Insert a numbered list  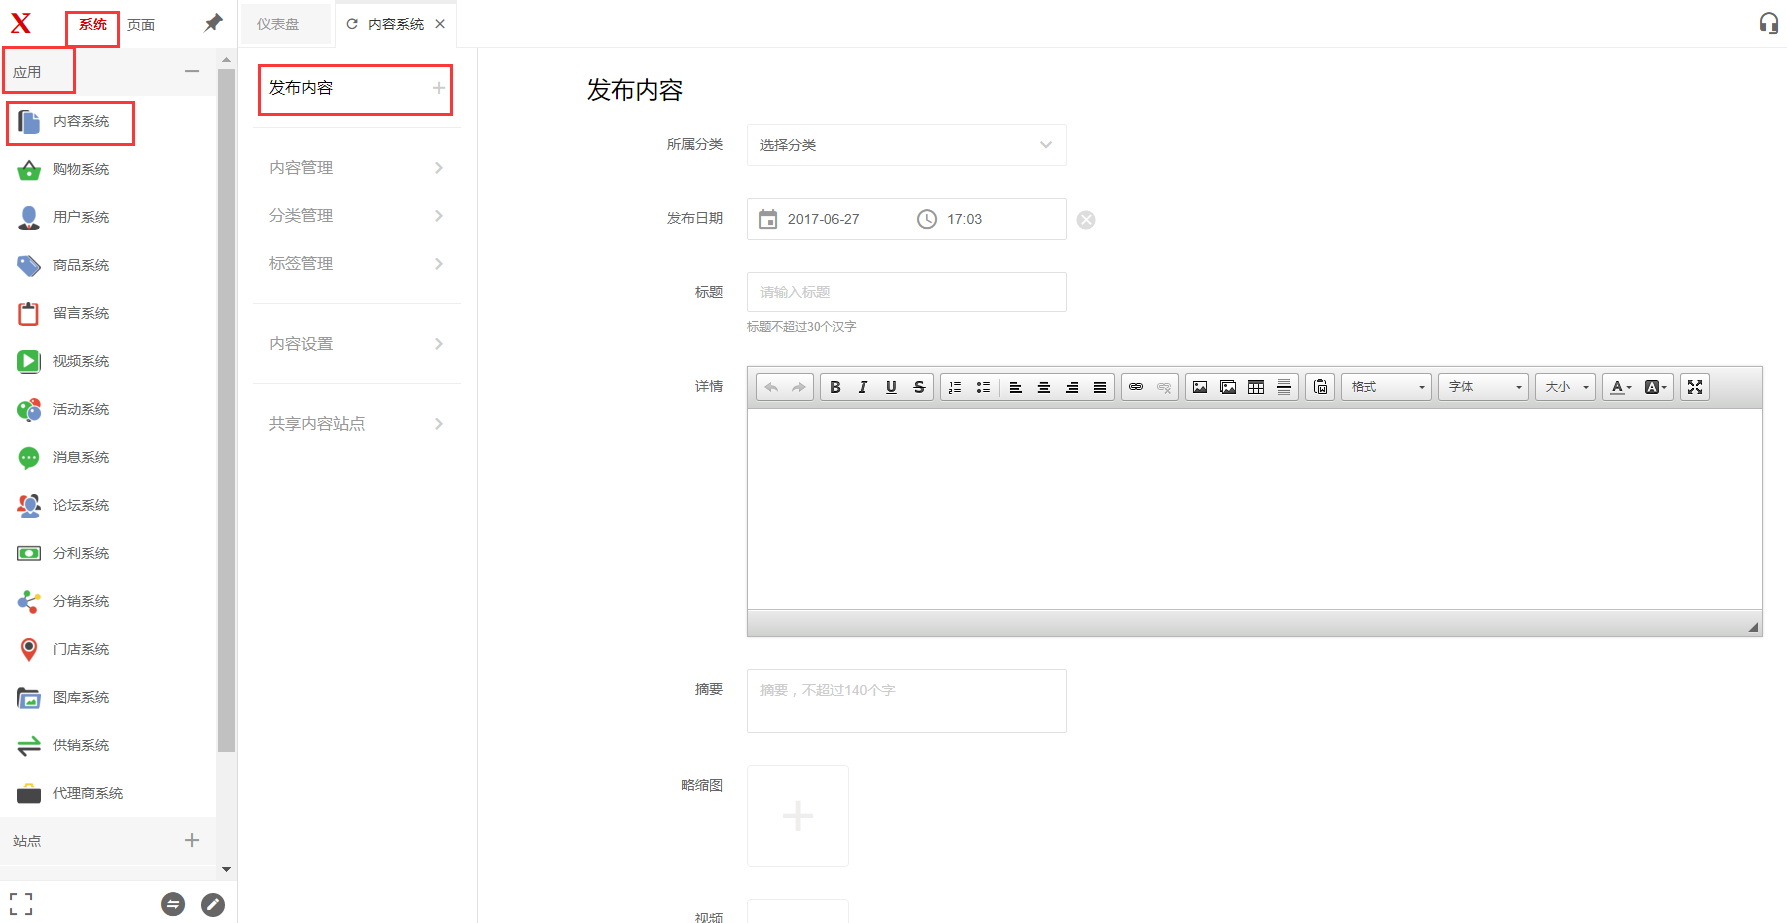click(x=955, y=387)
